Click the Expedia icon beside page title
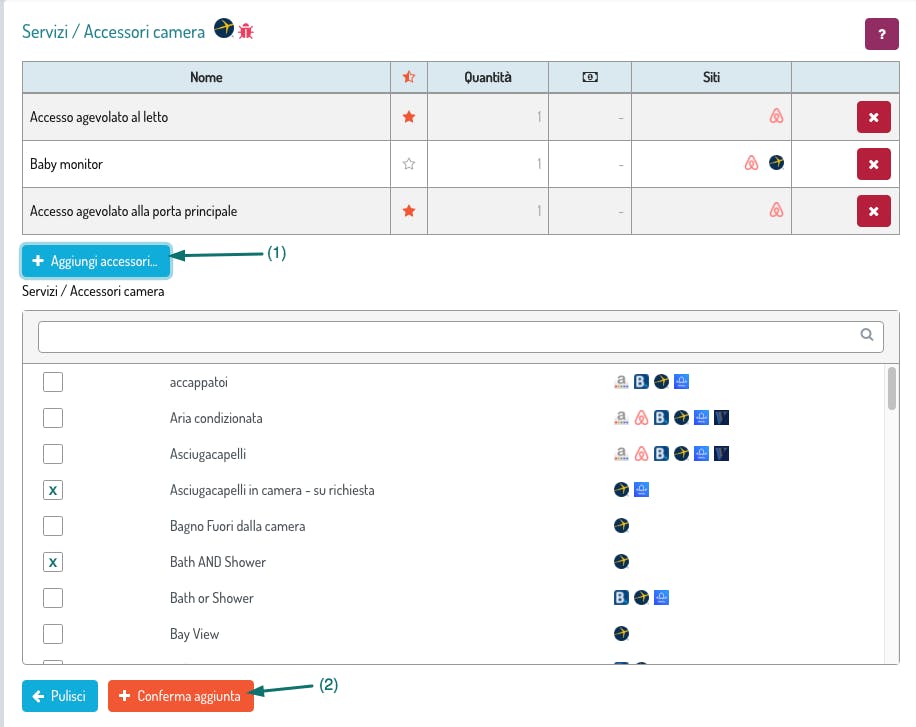This screenshot has width=916, height=727. tap(224, 28)
